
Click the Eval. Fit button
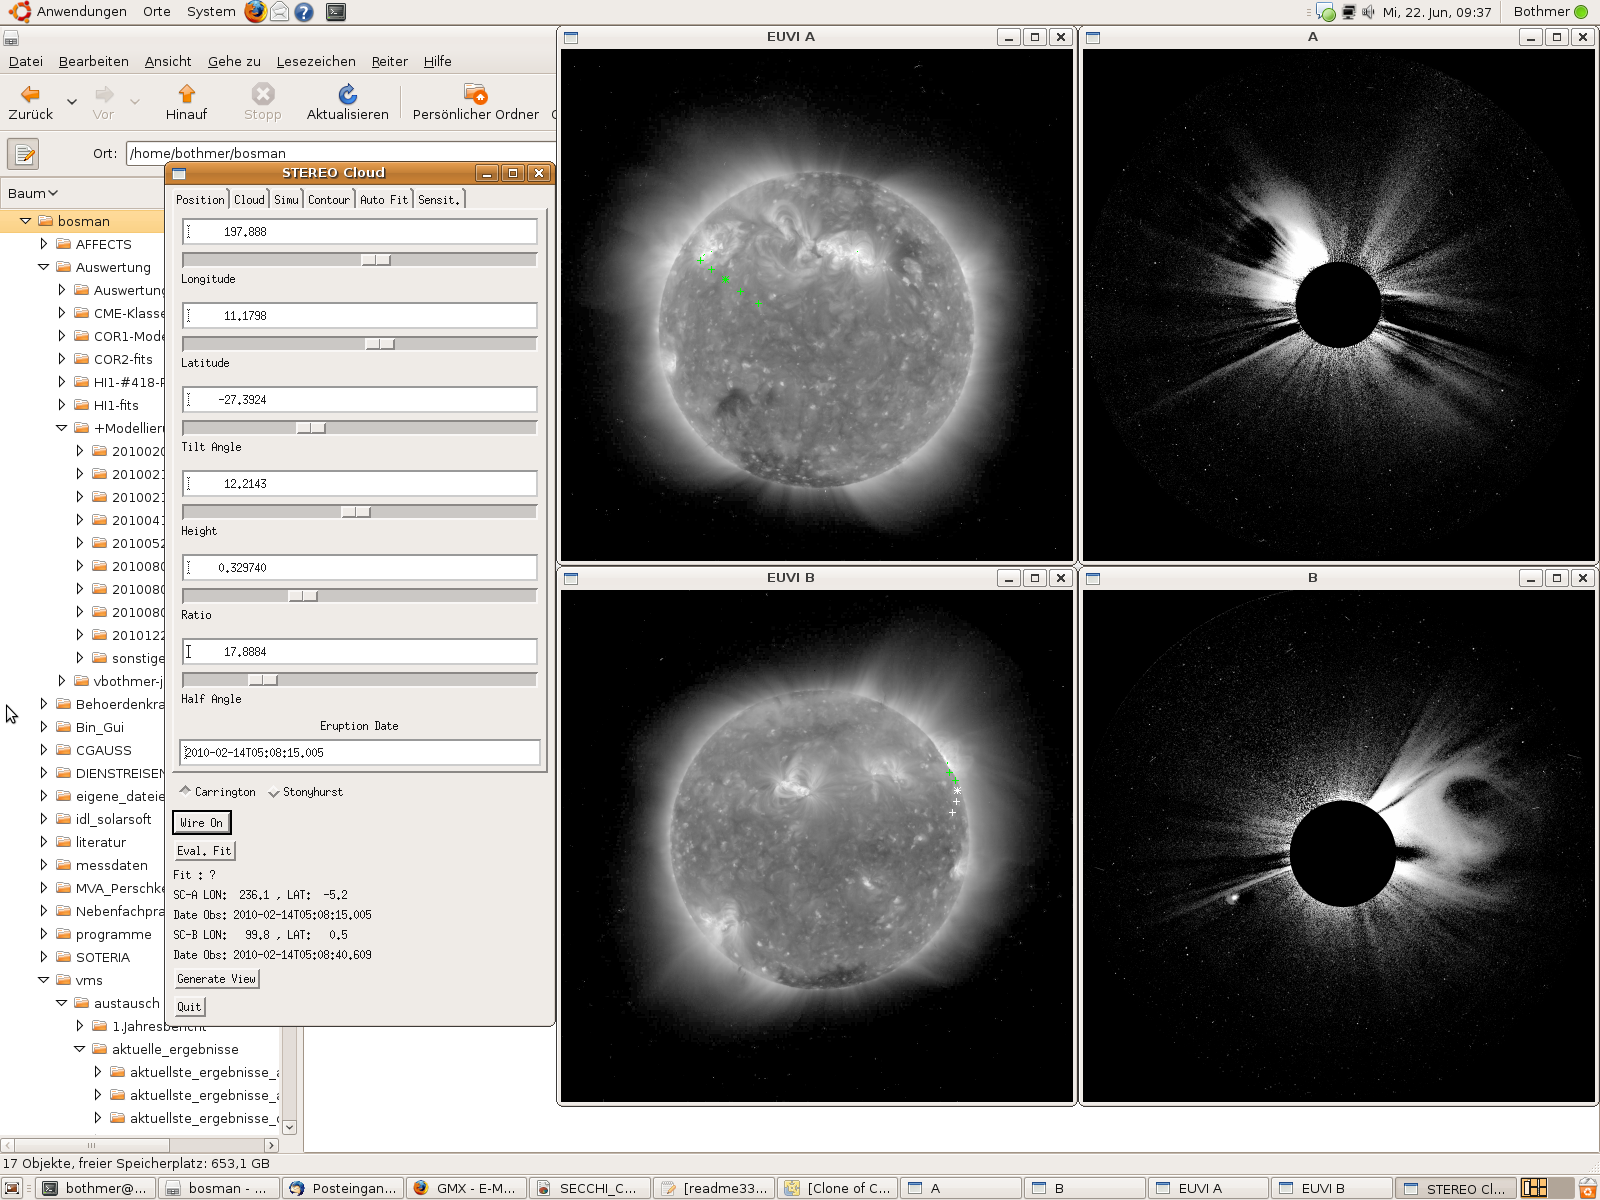tap(204, 851)
